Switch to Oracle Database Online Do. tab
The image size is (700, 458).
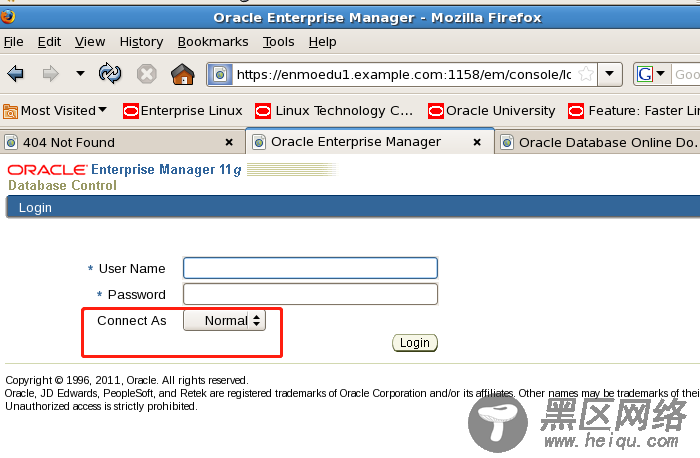(598, 142)
